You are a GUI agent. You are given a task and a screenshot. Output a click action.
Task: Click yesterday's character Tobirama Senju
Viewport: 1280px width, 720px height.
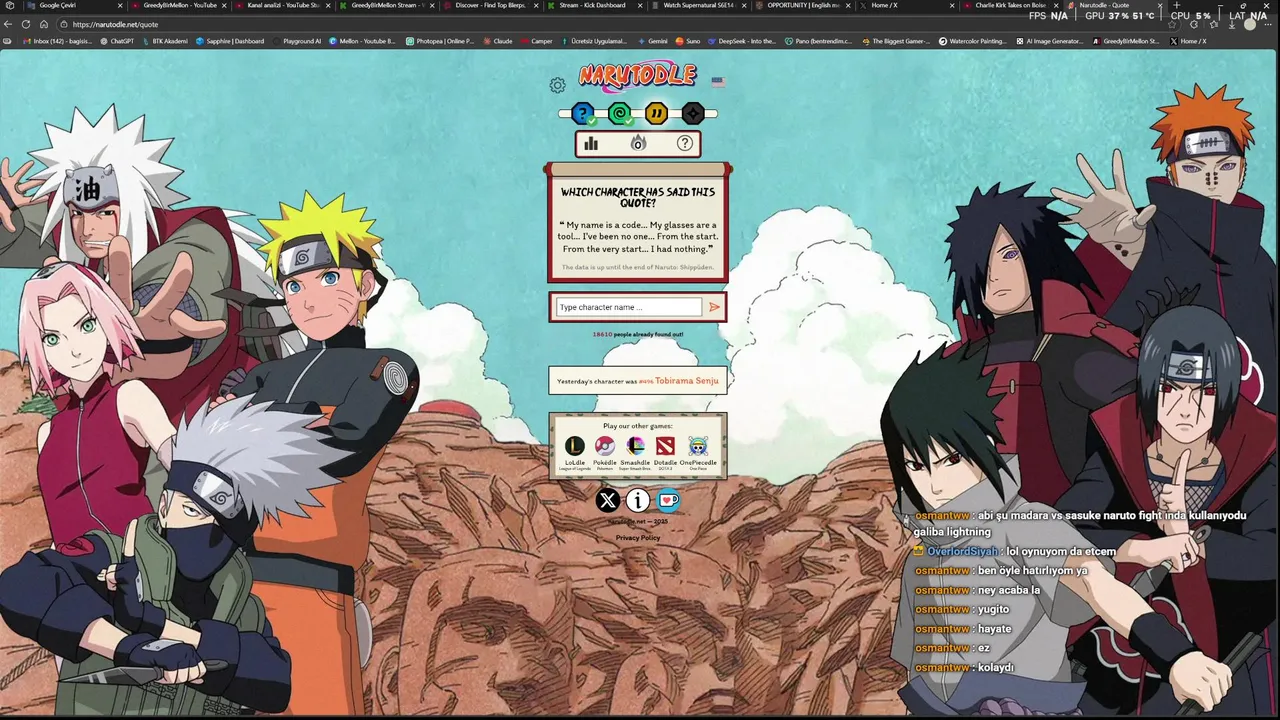(x=687, y=381)
